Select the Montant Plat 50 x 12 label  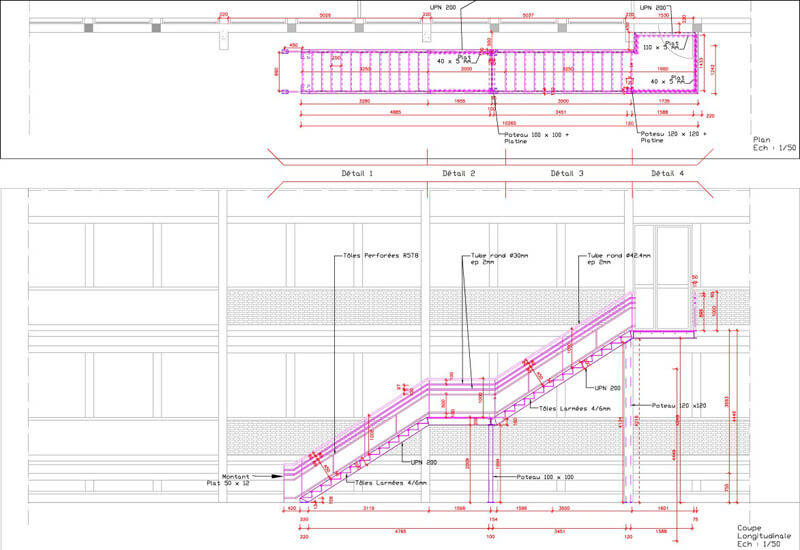click(245, 481)
